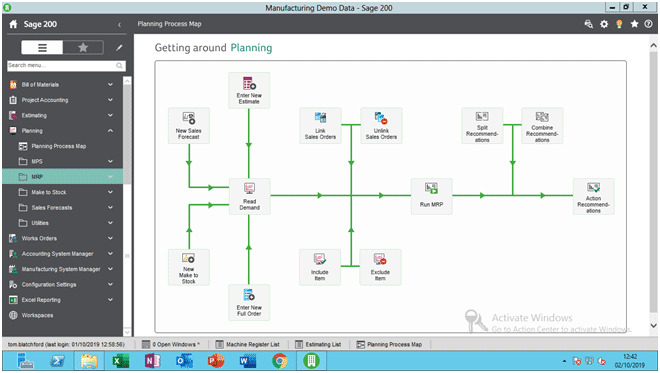Open the Workspaces menu item
Viewport: 660px width, 373px height.
[37, 315]
